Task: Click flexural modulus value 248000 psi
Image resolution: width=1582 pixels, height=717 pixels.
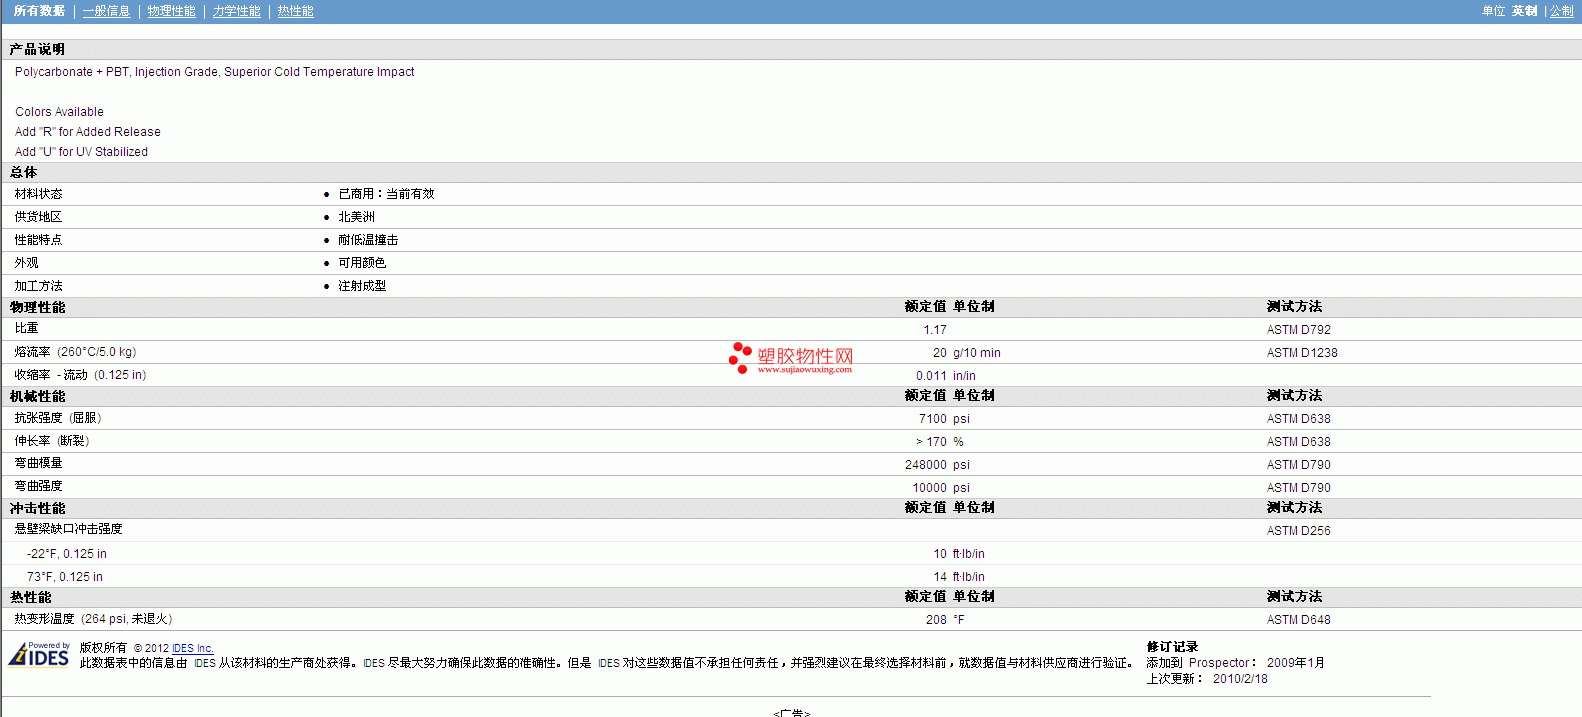Action: coord(937,465)
